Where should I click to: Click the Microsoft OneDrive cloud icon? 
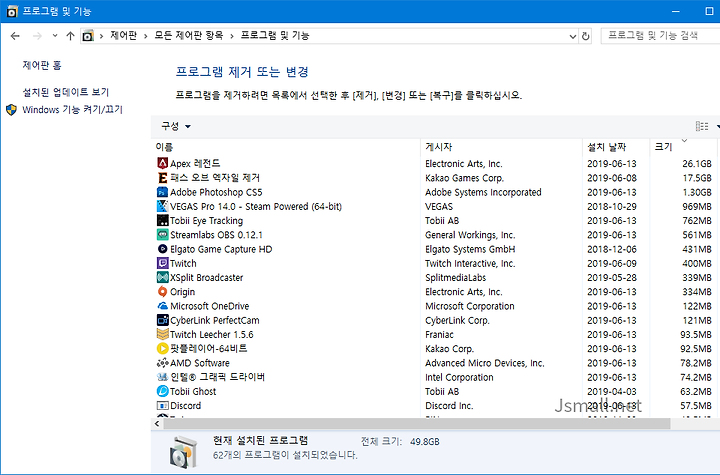(x=163, y=305)
